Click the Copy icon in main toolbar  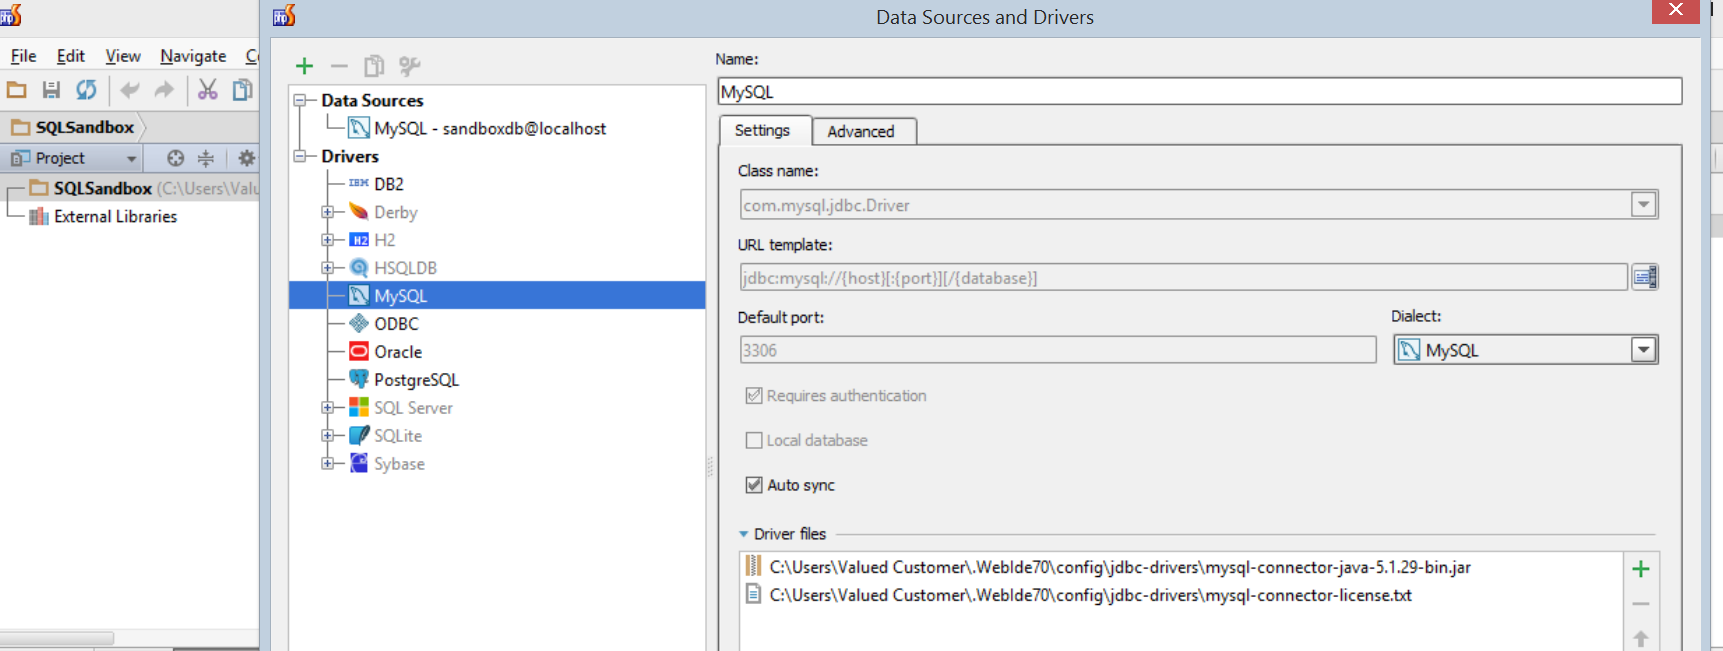(242, 90)
